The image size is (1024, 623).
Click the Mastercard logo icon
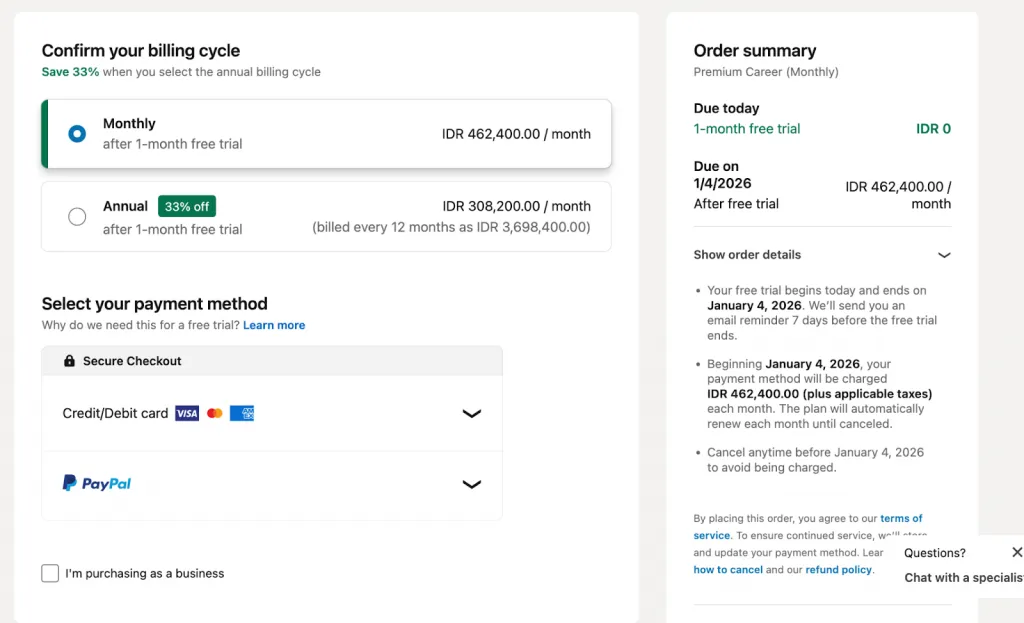[x=214, y=413]
